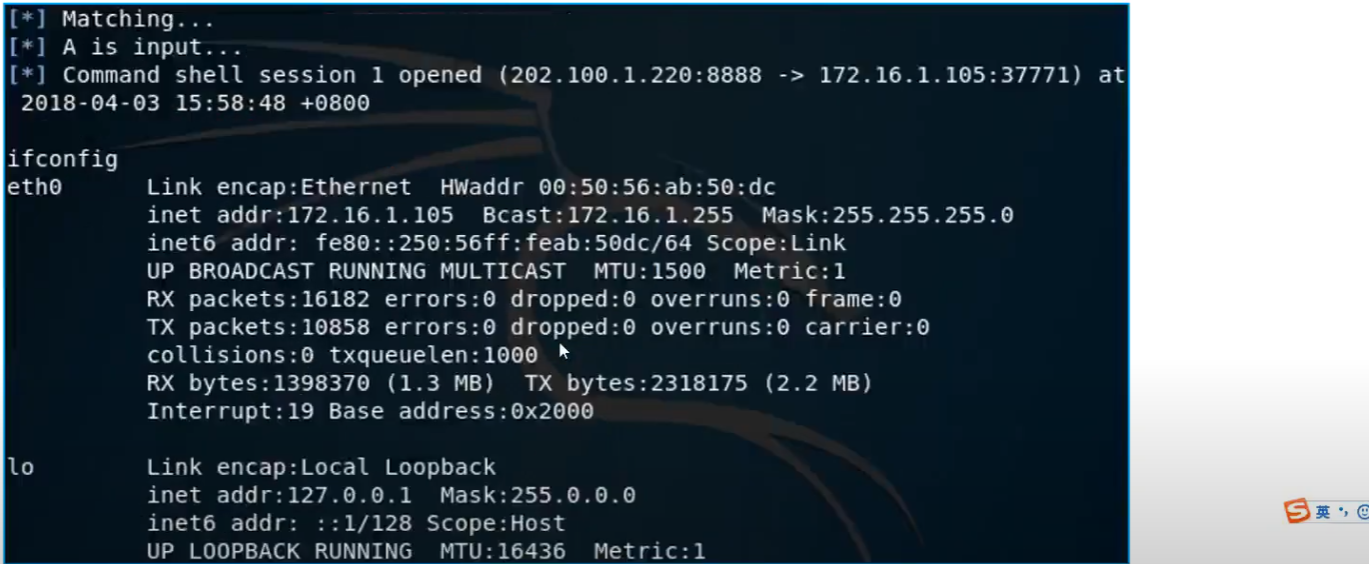The image size is (1369, 564).
Task: Click the inet6 fe80 Scope:Link address
Action: (496, 243)
